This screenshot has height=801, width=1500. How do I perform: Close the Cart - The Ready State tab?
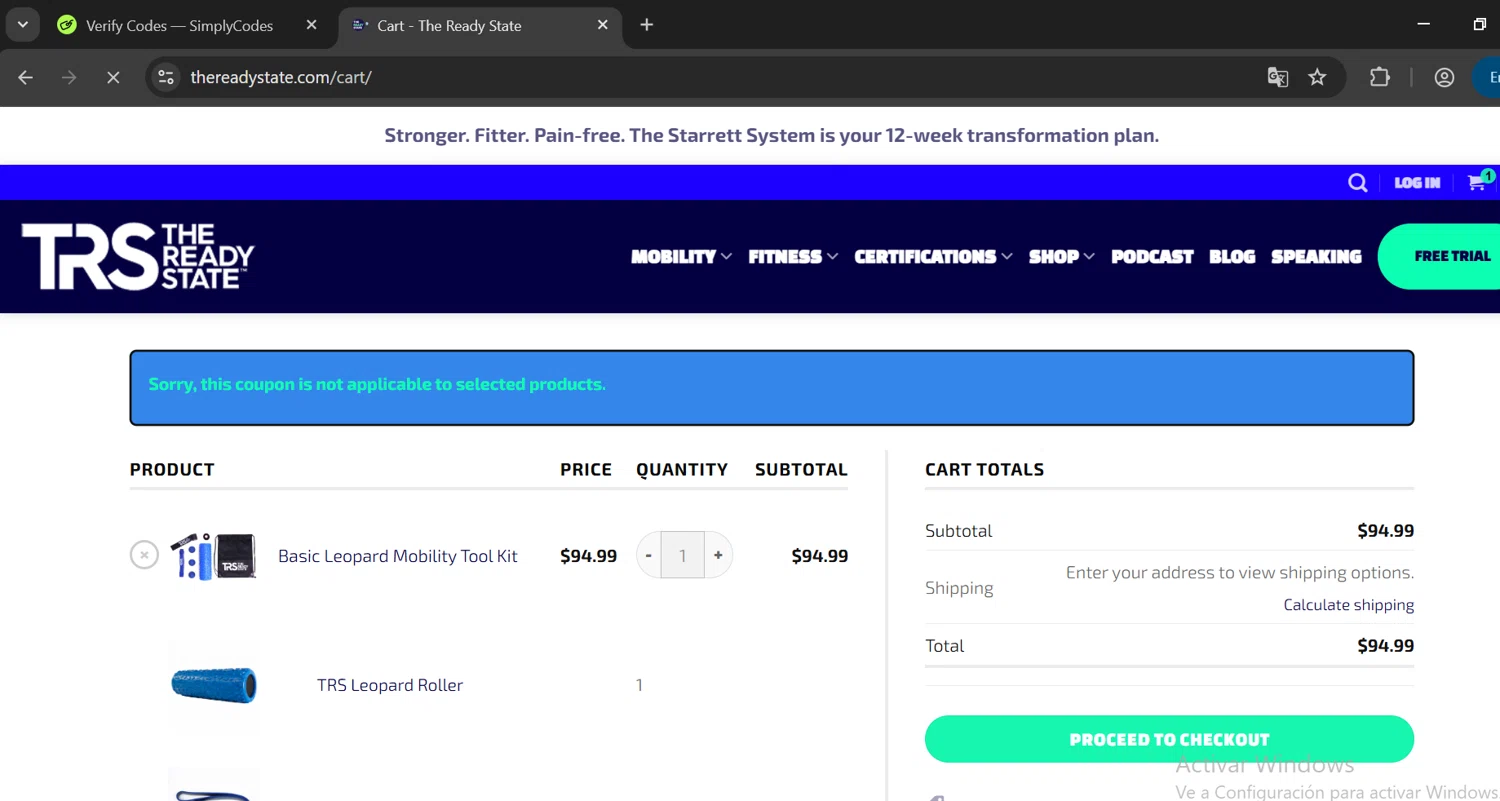point(602,25)
